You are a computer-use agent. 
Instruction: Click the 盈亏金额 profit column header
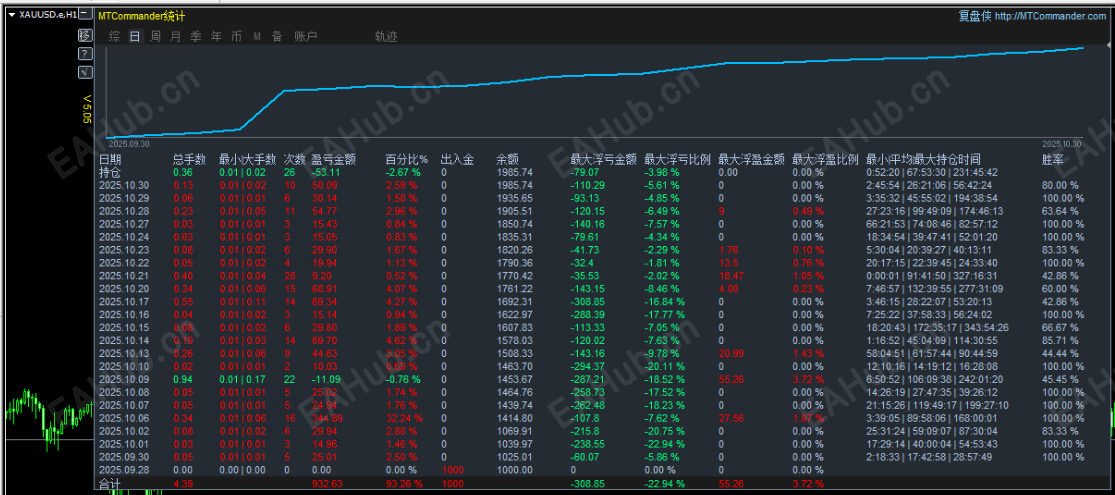point(334,159)
